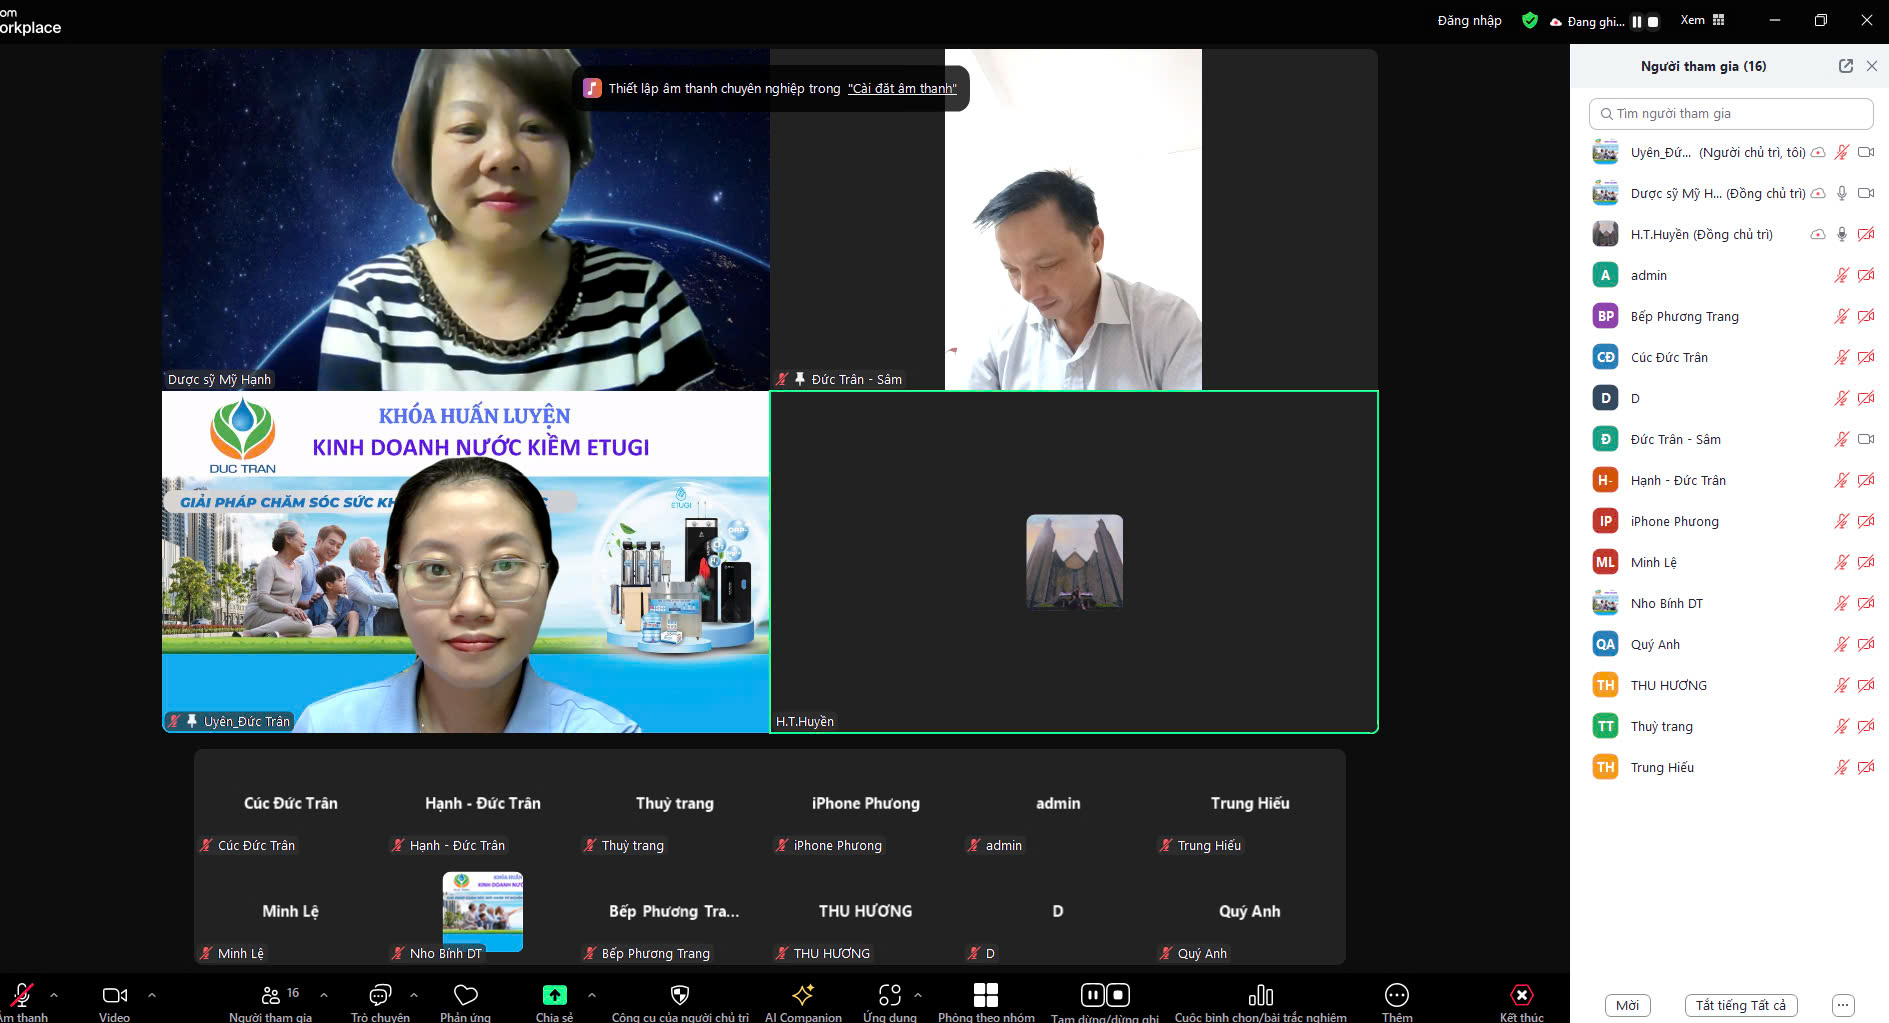Toggle camera for Trung Hiếu in list

pyautogui.click(x=1866, y=767)
